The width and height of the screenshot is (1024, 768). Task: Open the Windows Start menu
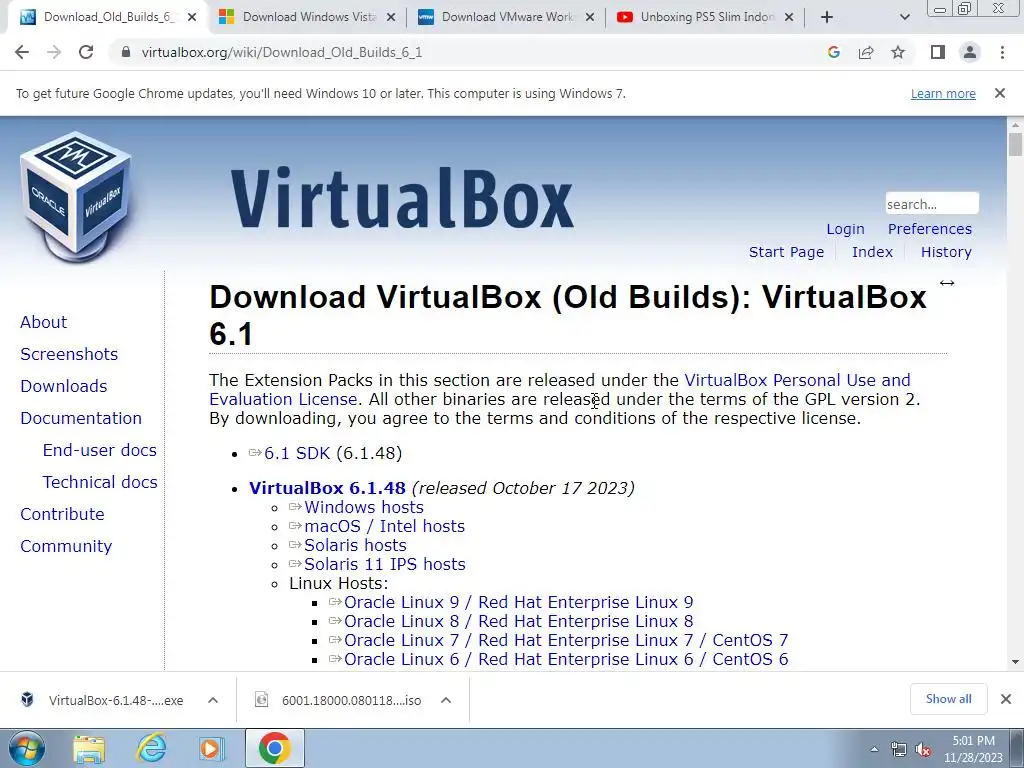click(26, 748)
